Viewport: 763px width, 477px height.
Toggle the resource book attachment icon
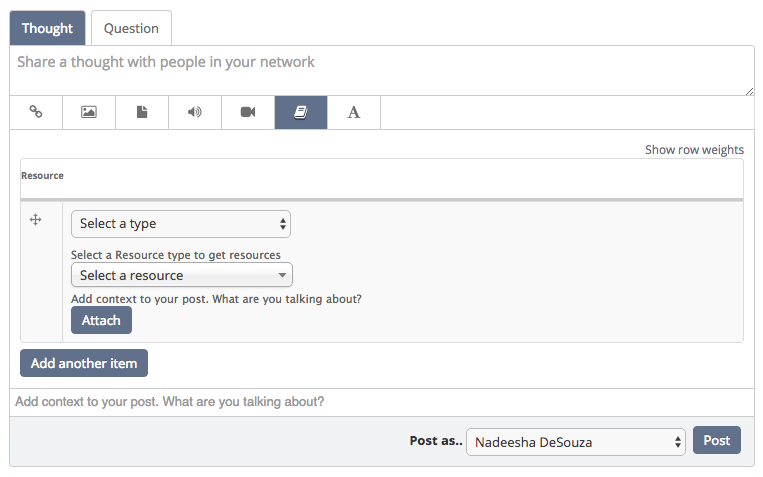pos(301,112)
